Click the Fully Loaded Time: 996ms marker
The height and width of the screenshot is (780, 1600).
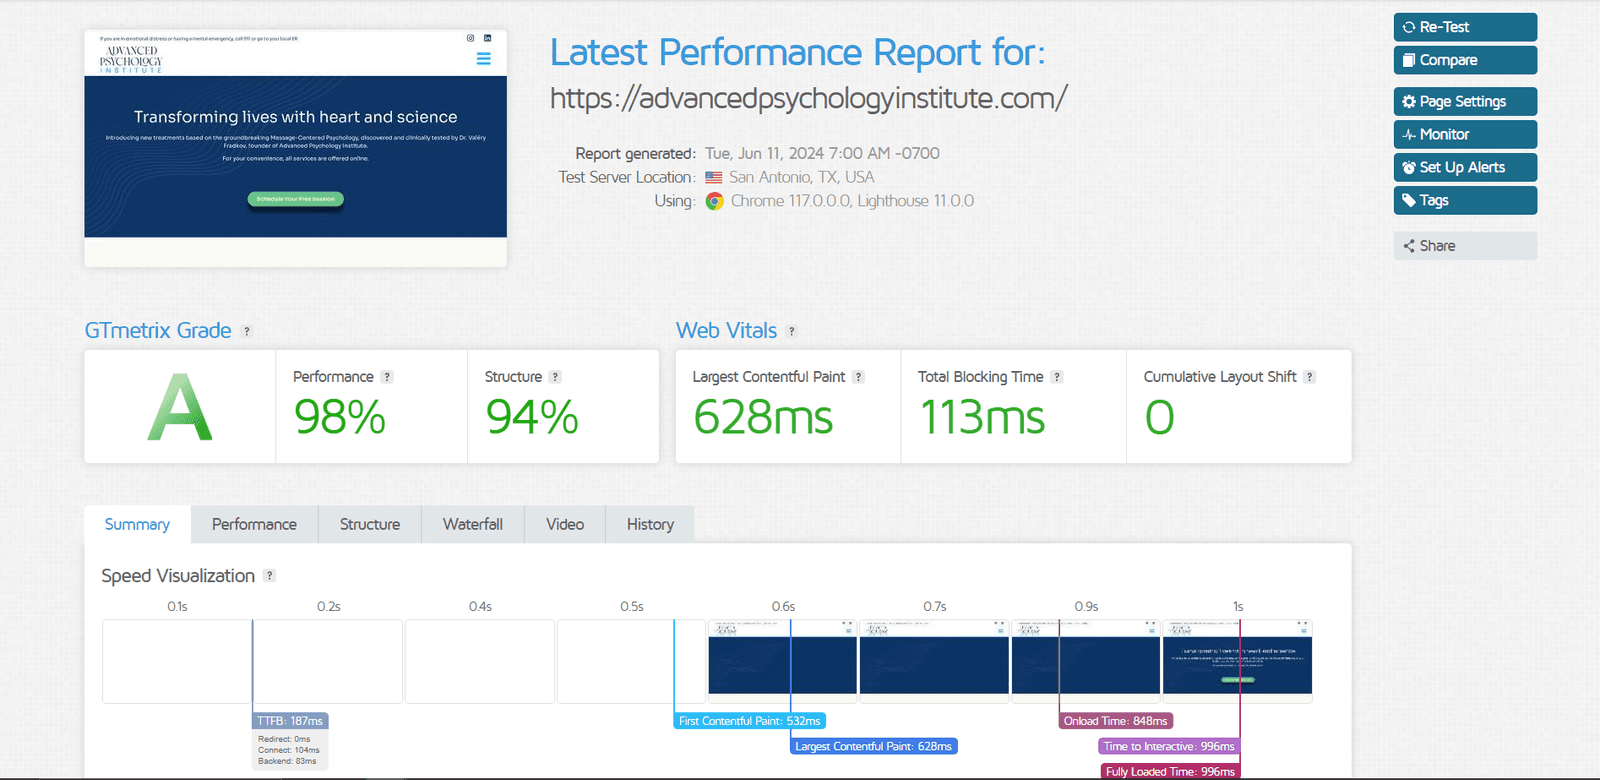pos(1170,771)
